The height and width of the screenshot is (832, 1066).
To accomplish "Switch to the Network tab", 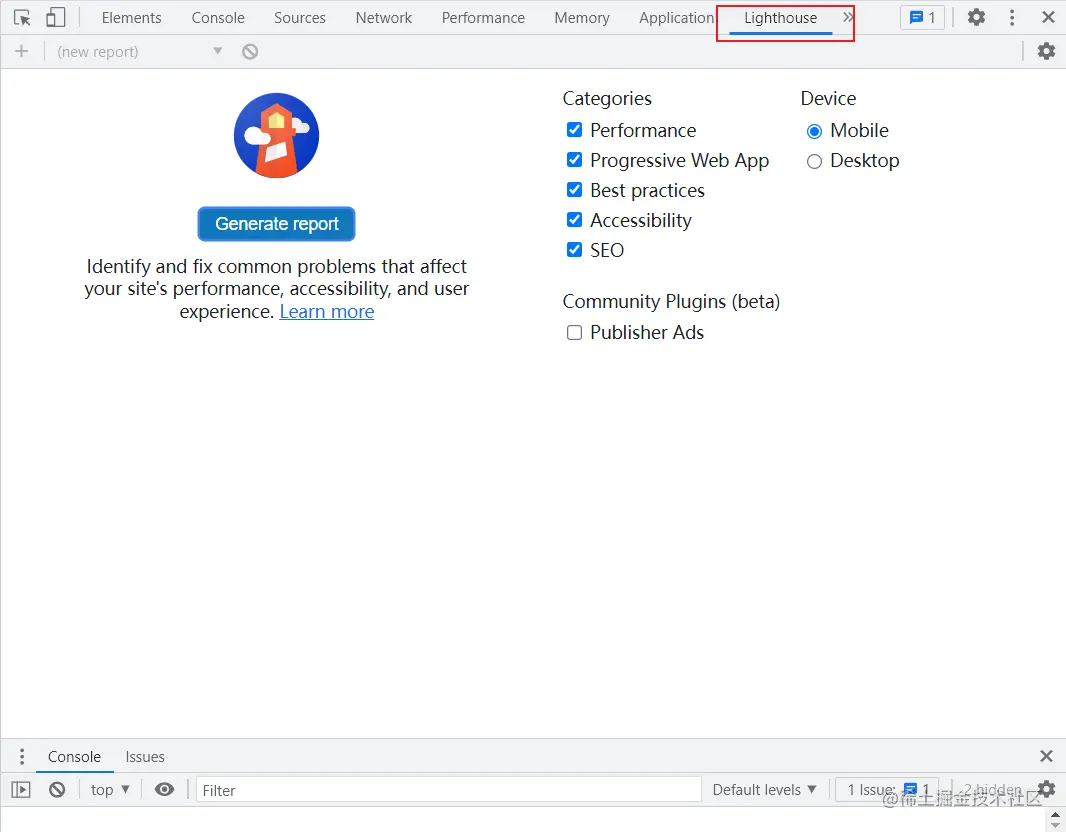I will click(383, 18).
